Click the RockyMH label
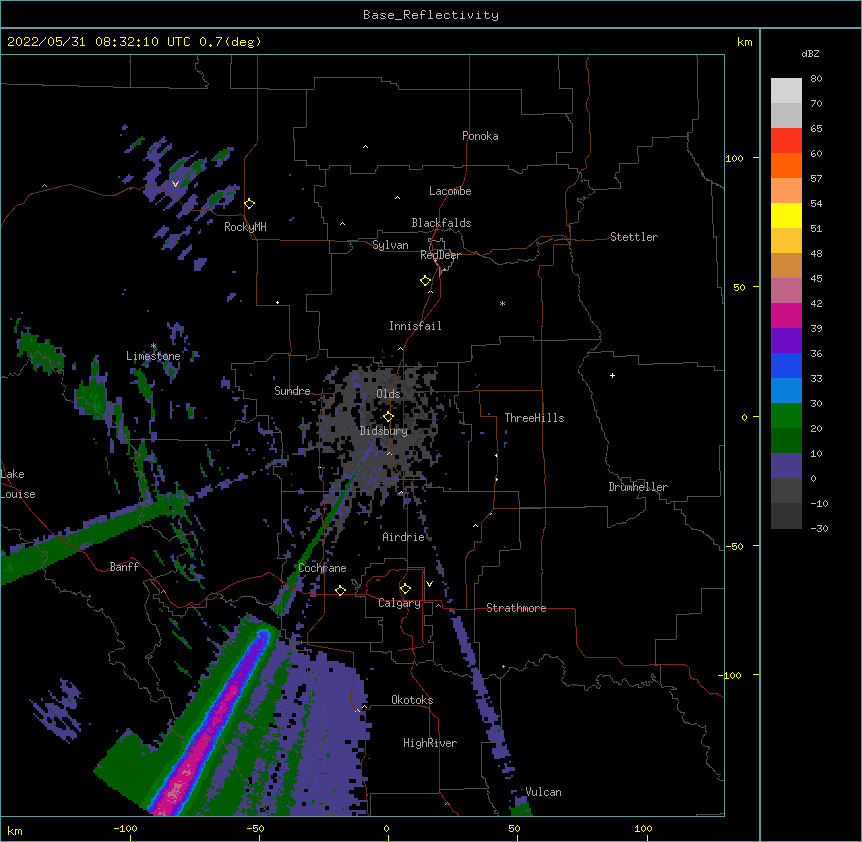Screen dimensions: 862x842 (x=245, y=227)
